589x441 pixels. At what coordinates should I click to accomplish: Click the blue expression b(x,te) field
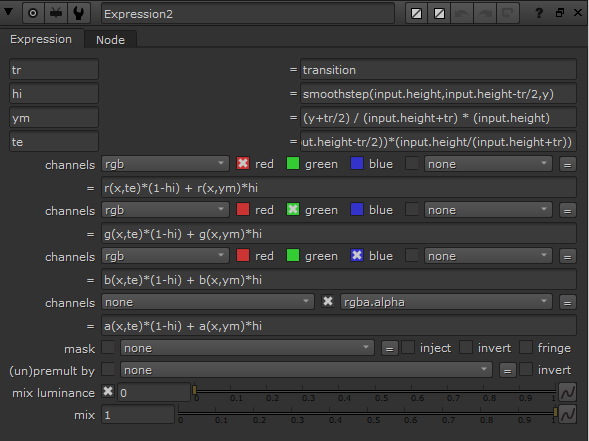pos(339,280)
